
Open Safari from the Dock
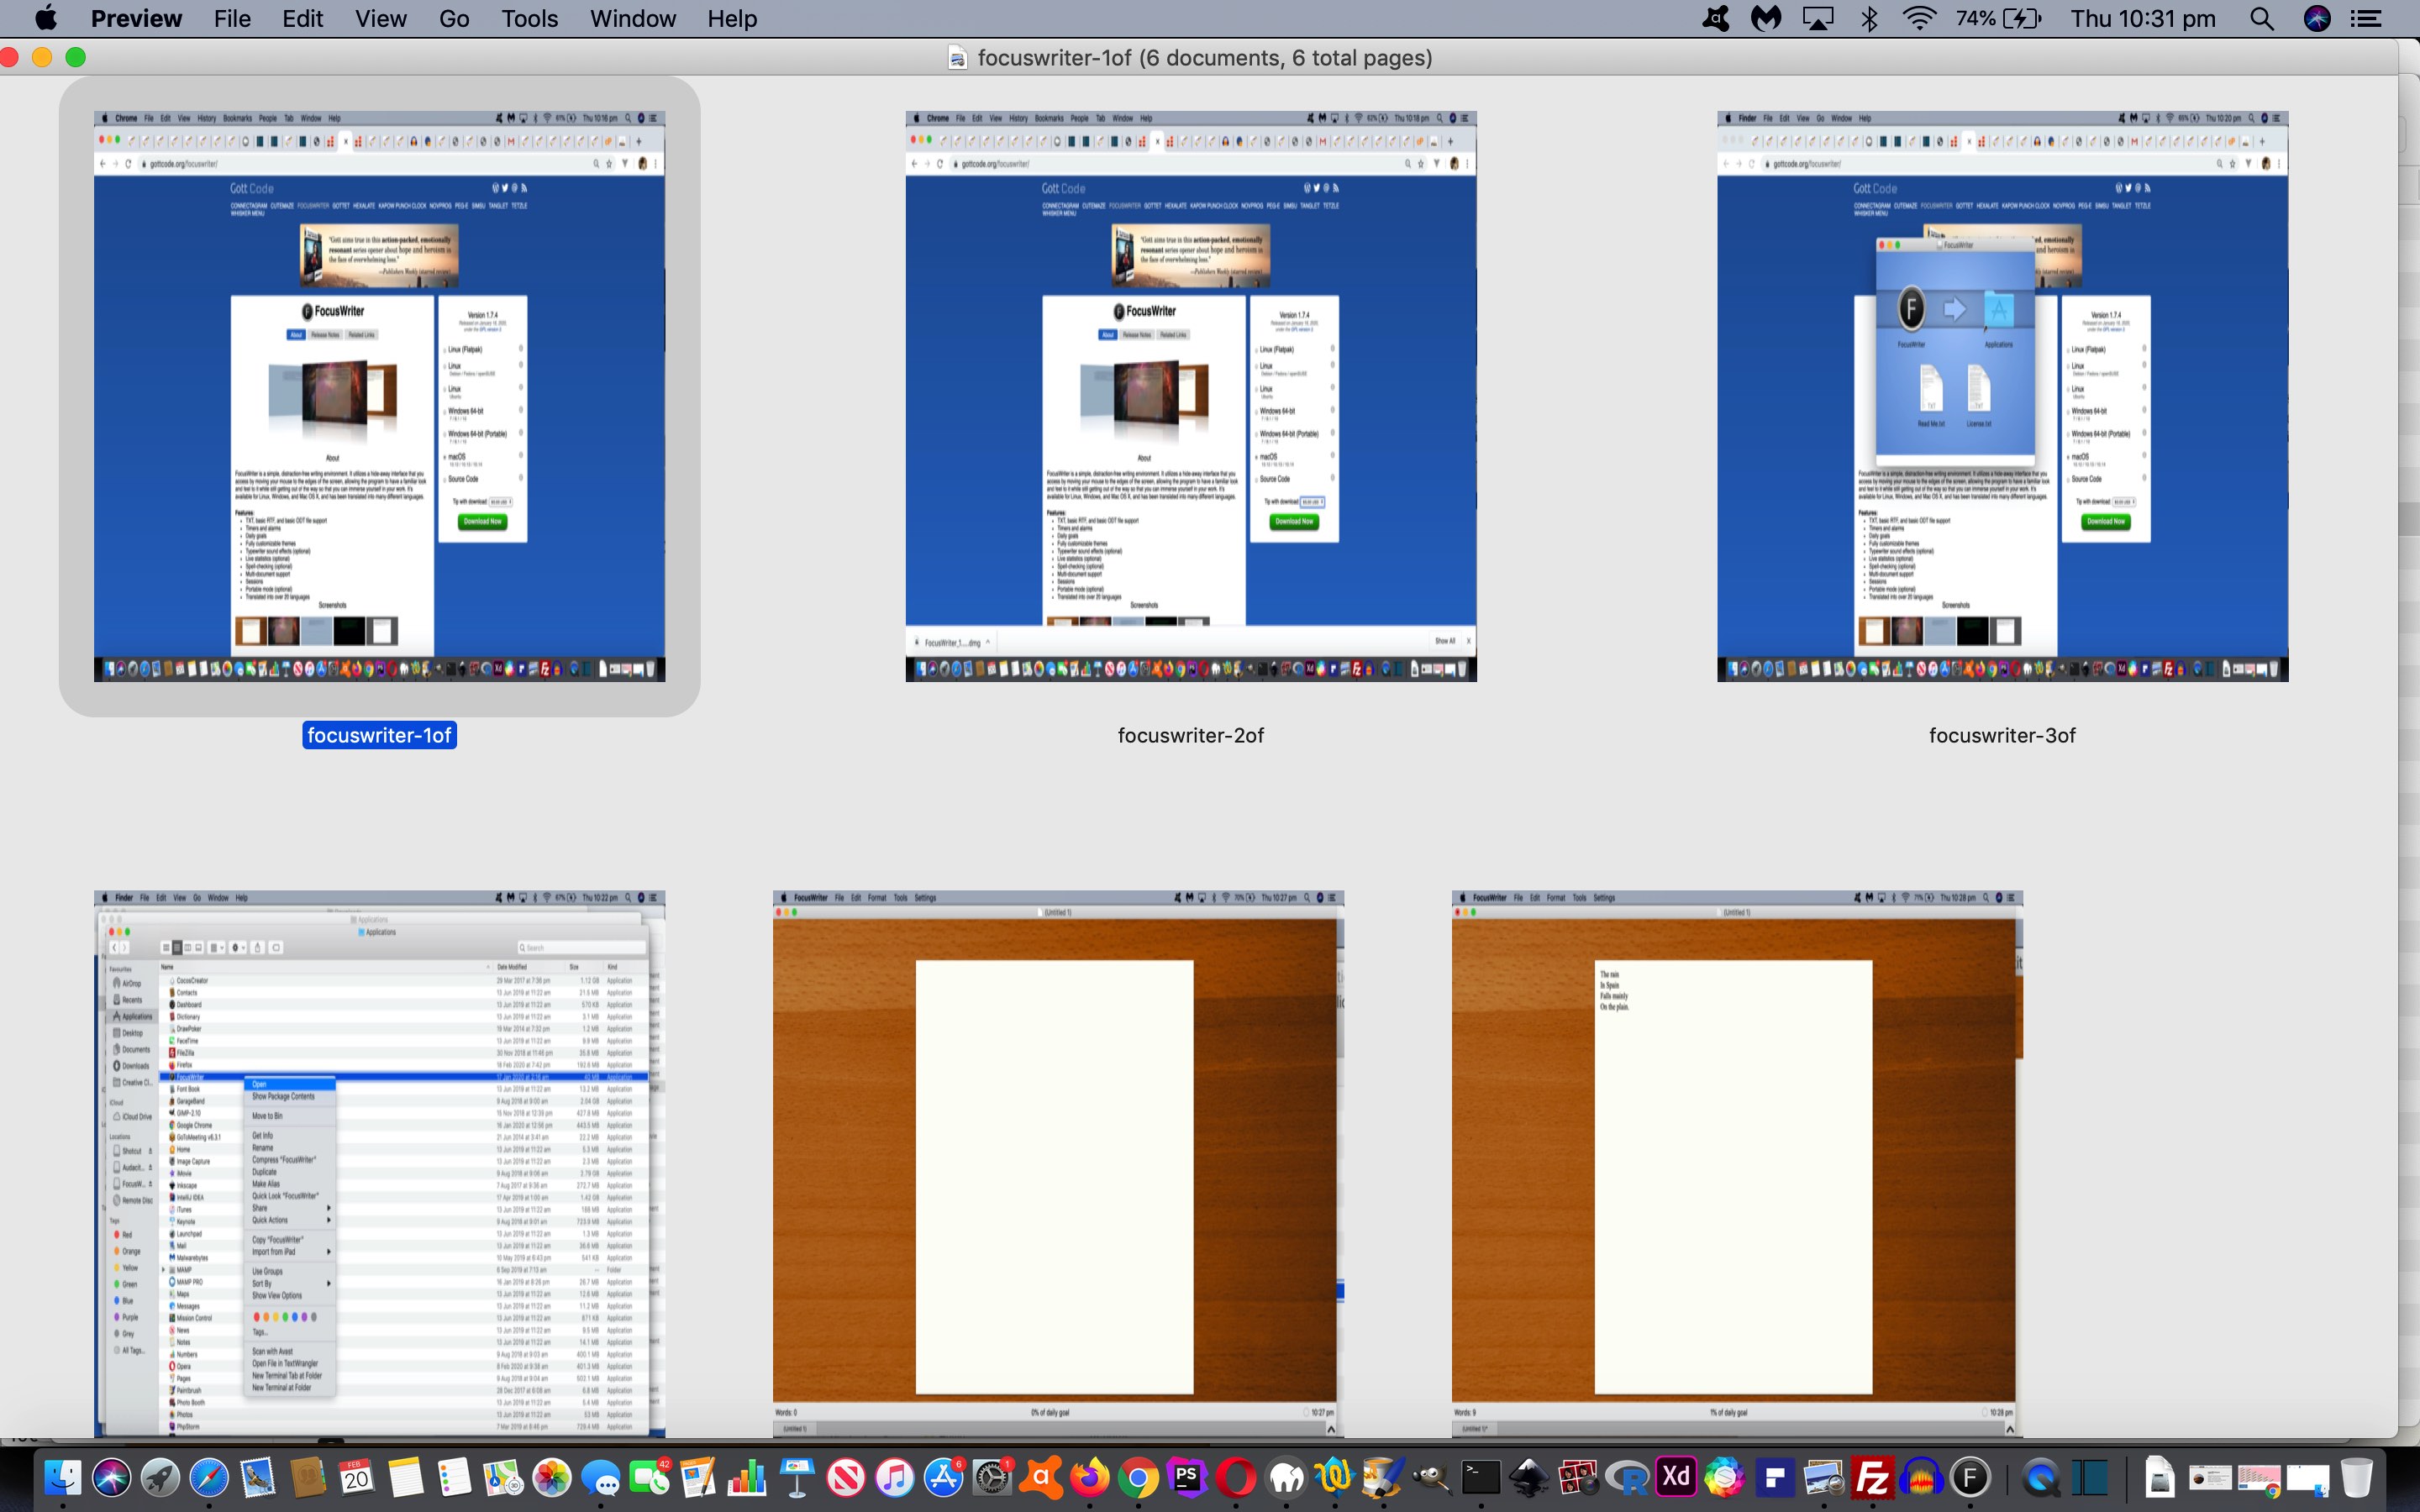click(x=209, y=1477)
